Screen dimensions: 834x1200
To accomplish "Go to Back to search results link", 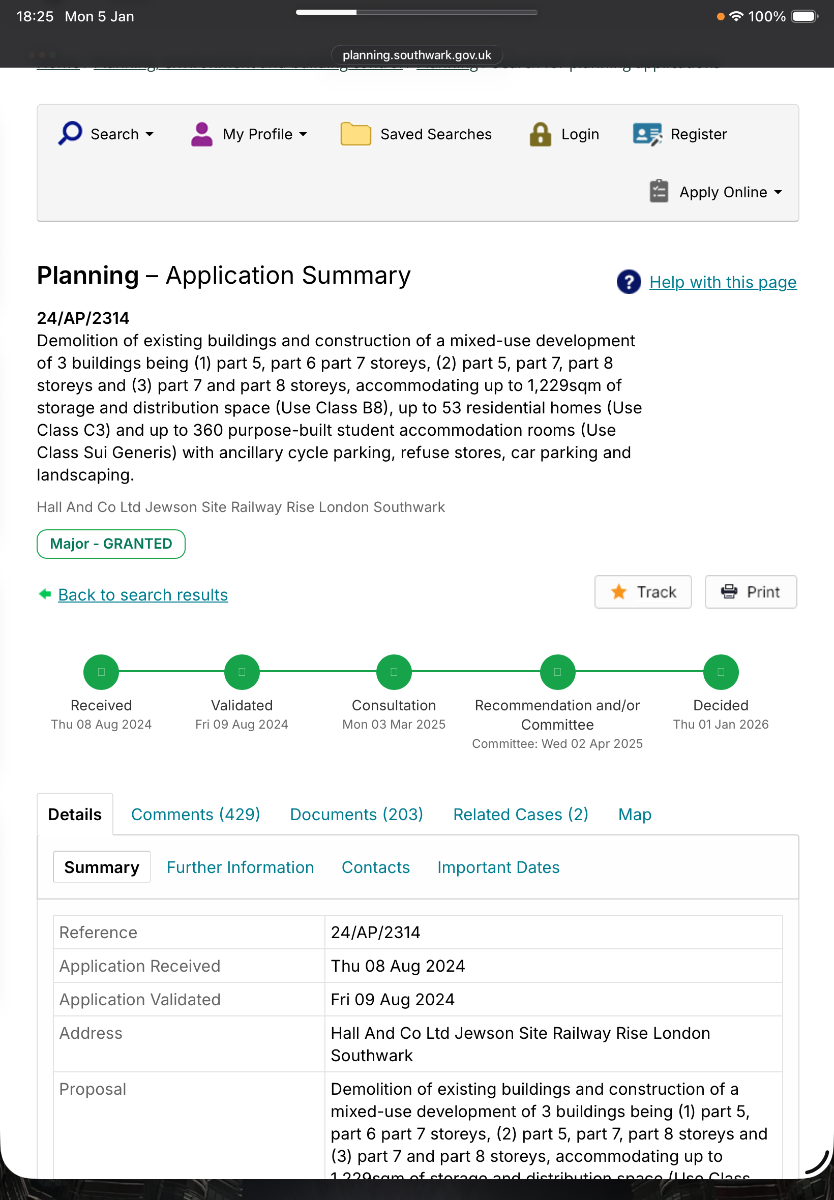I will 143,595.
